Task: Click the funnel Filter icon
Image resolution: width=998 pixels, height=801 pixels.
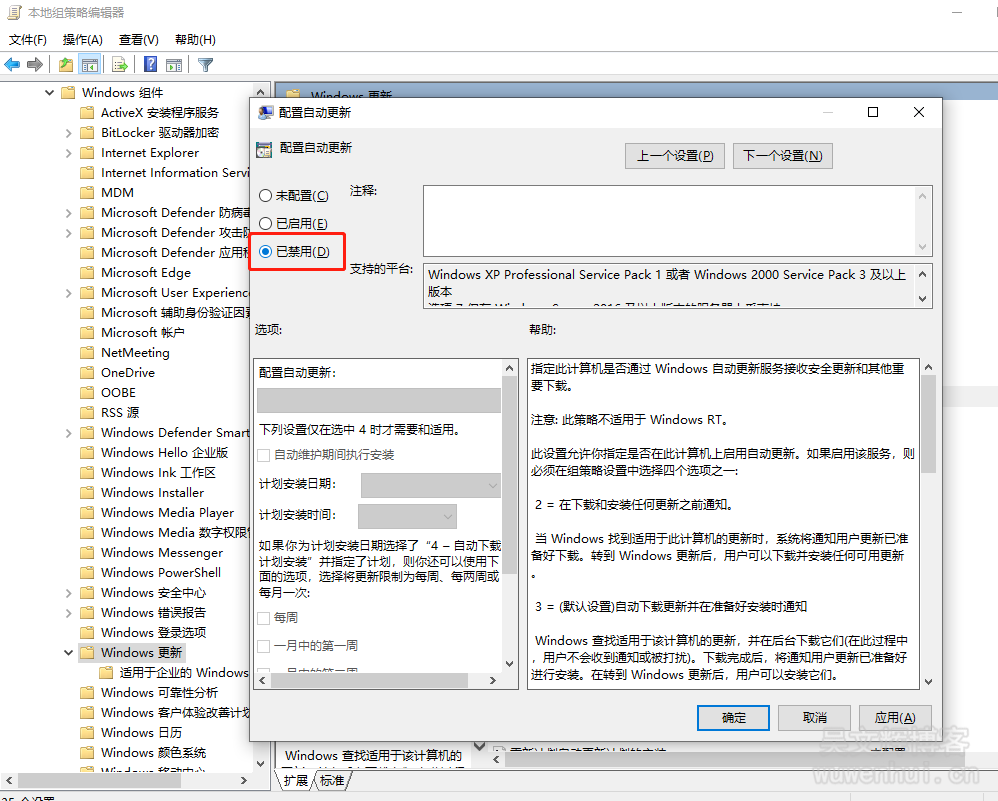Action: coord(205,65)
